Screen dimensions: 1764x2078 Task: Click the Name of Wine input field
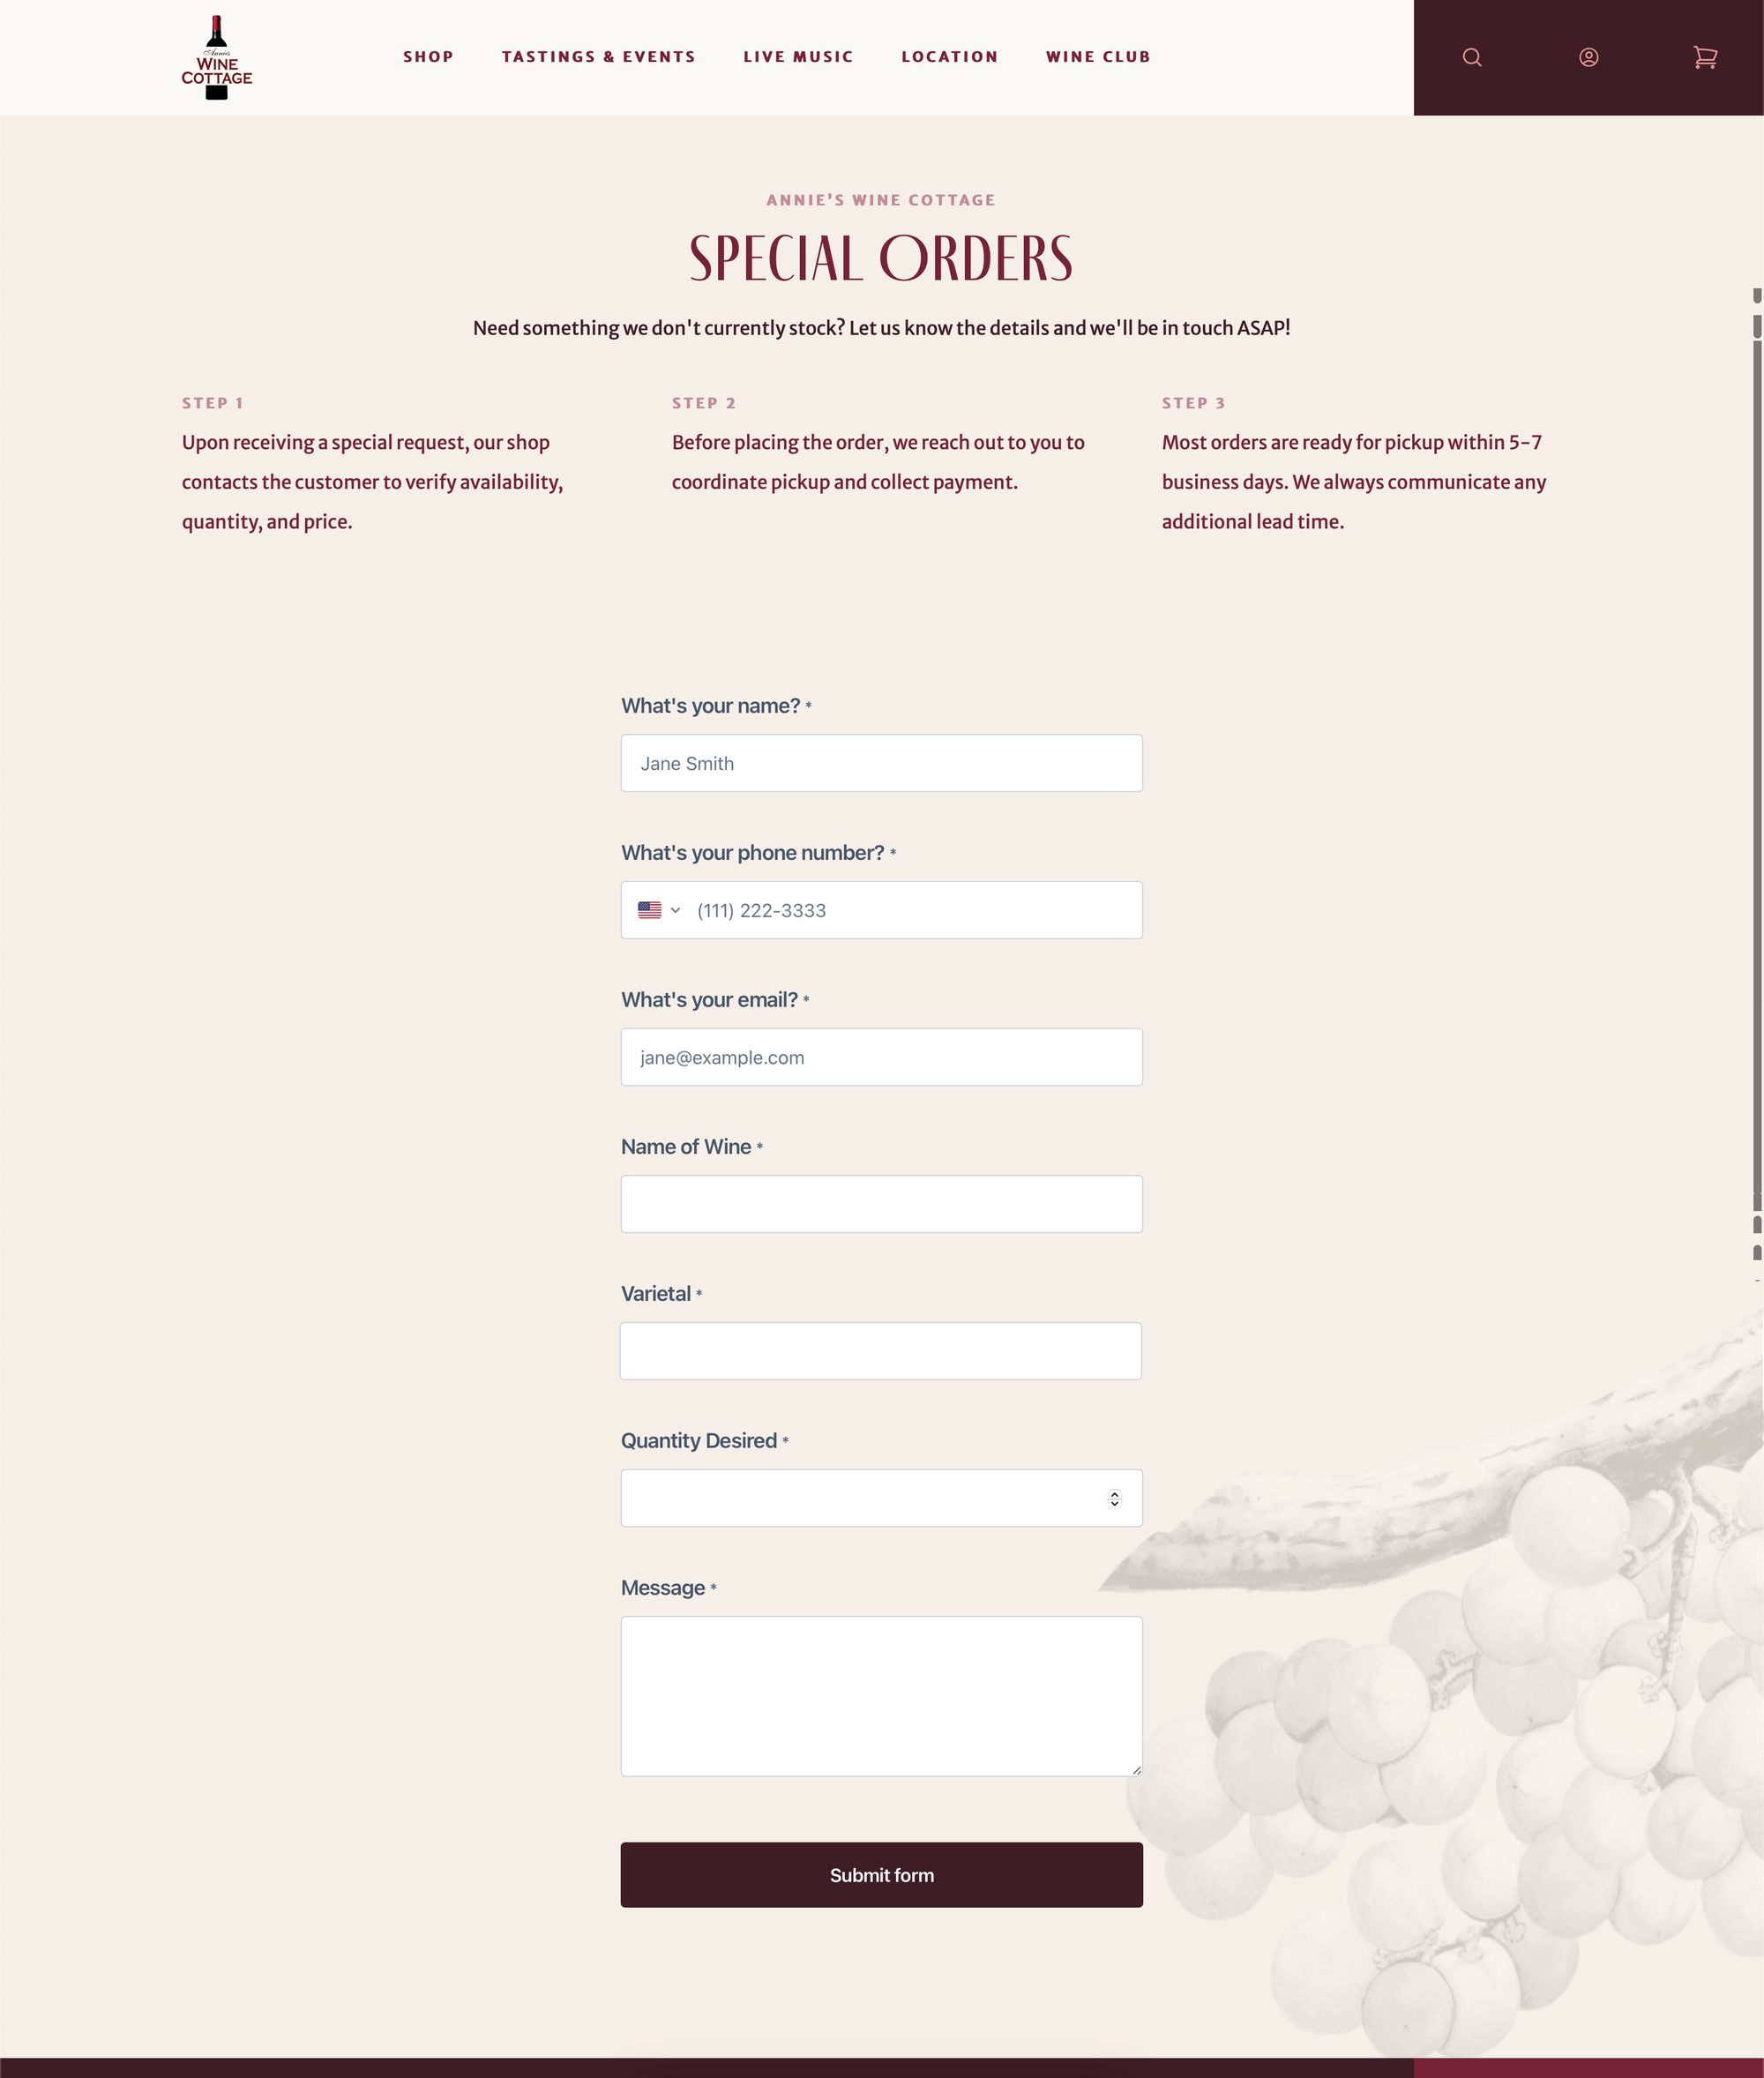pos(880,1203)
